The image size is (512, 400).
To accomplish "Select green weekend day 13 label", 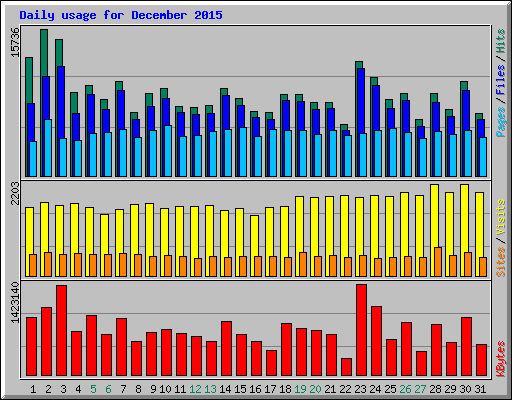I will (210, 389).
